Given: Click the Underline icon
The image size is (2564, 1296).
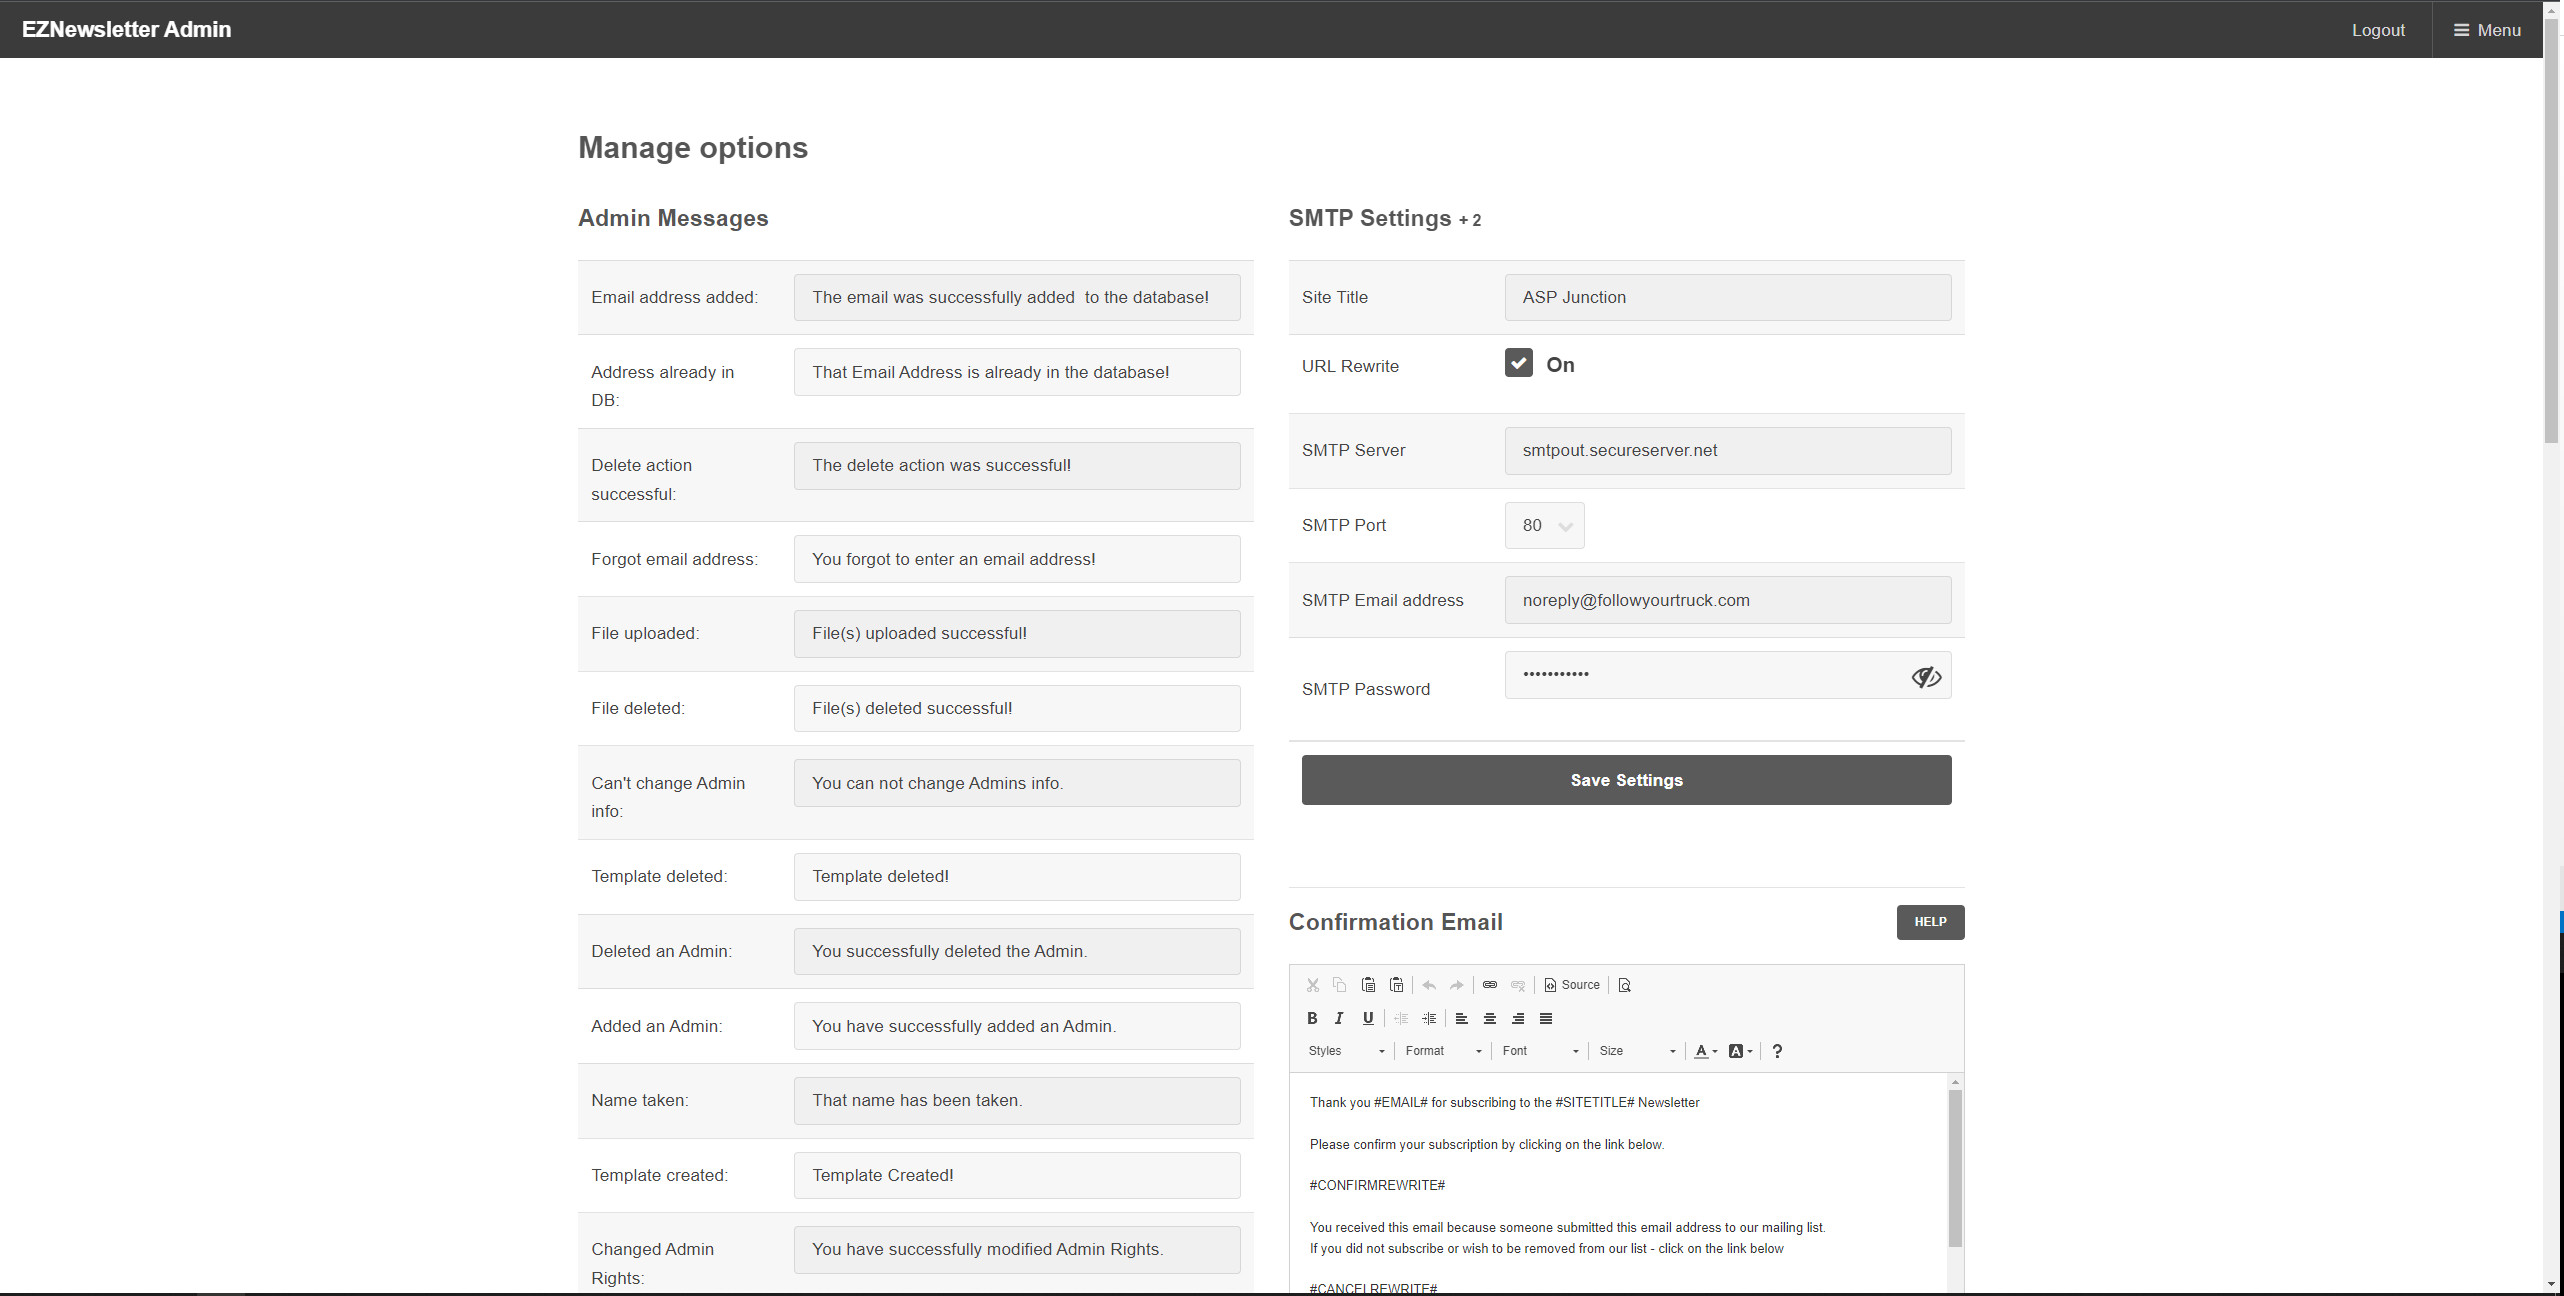Looking at the screenshot, I should pyautogui.click(x=1367, y=1018).
